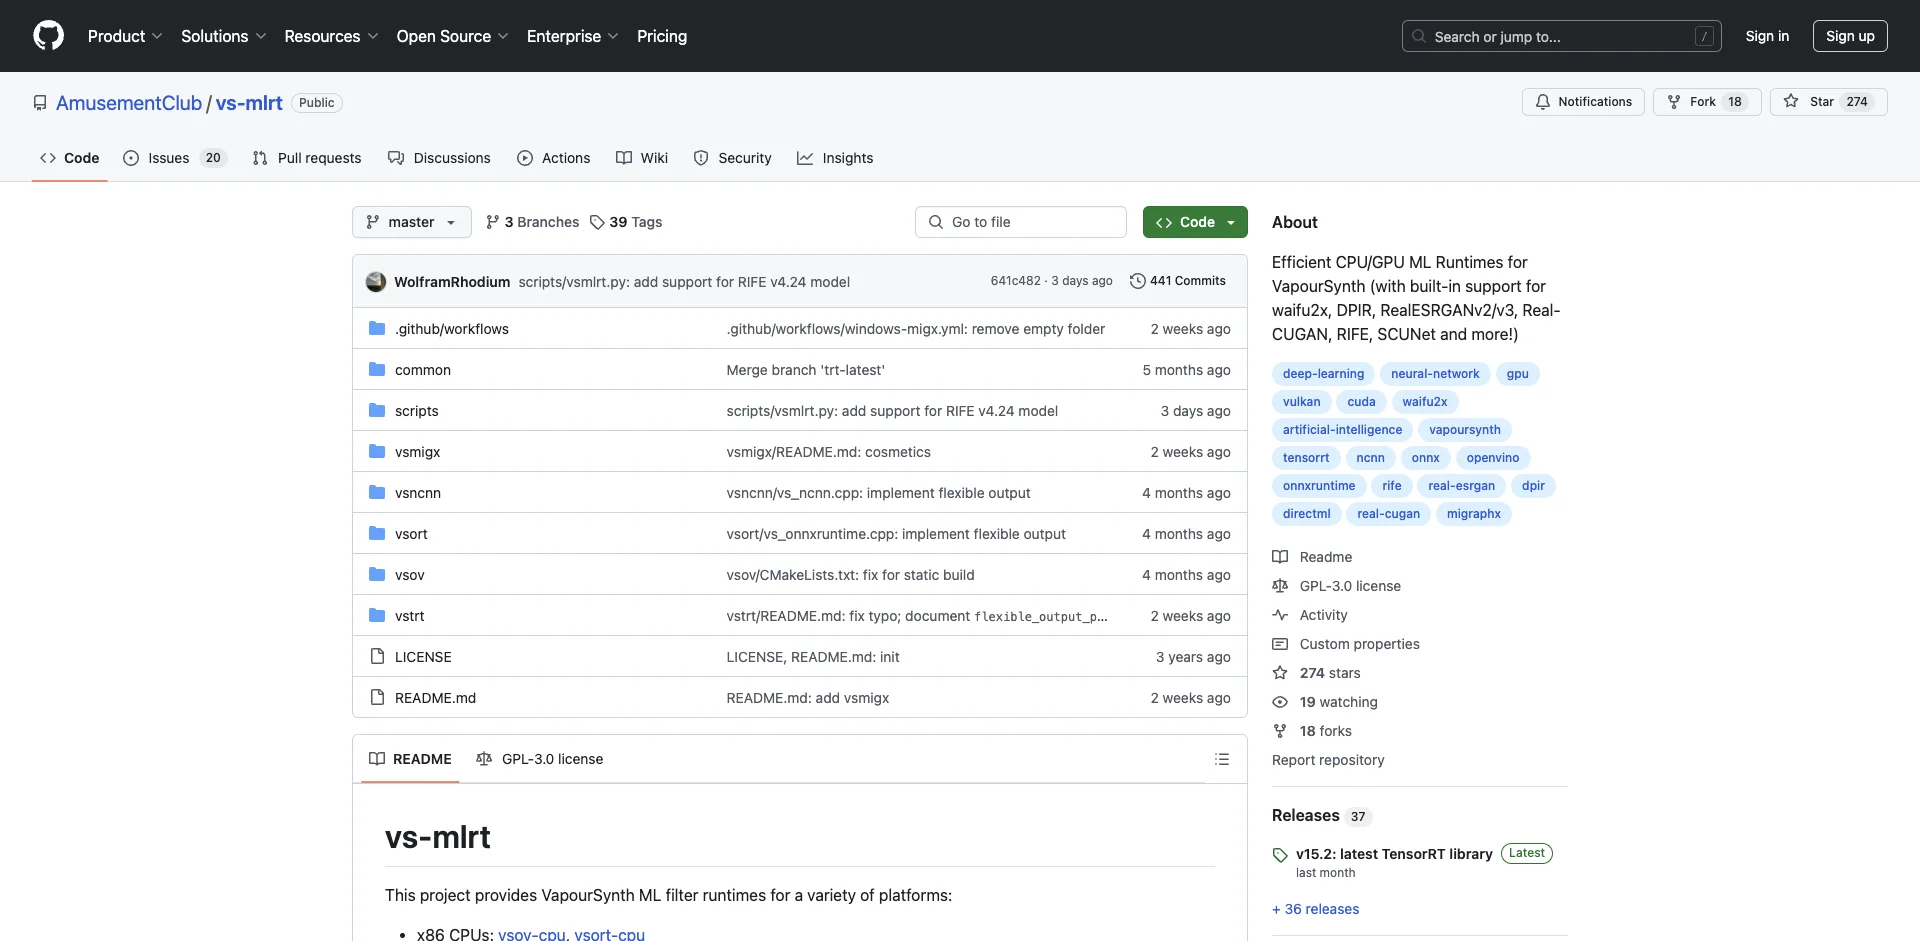Click the README.md file icon
This screenshot has height=941, width=1920.
(377, 697)
